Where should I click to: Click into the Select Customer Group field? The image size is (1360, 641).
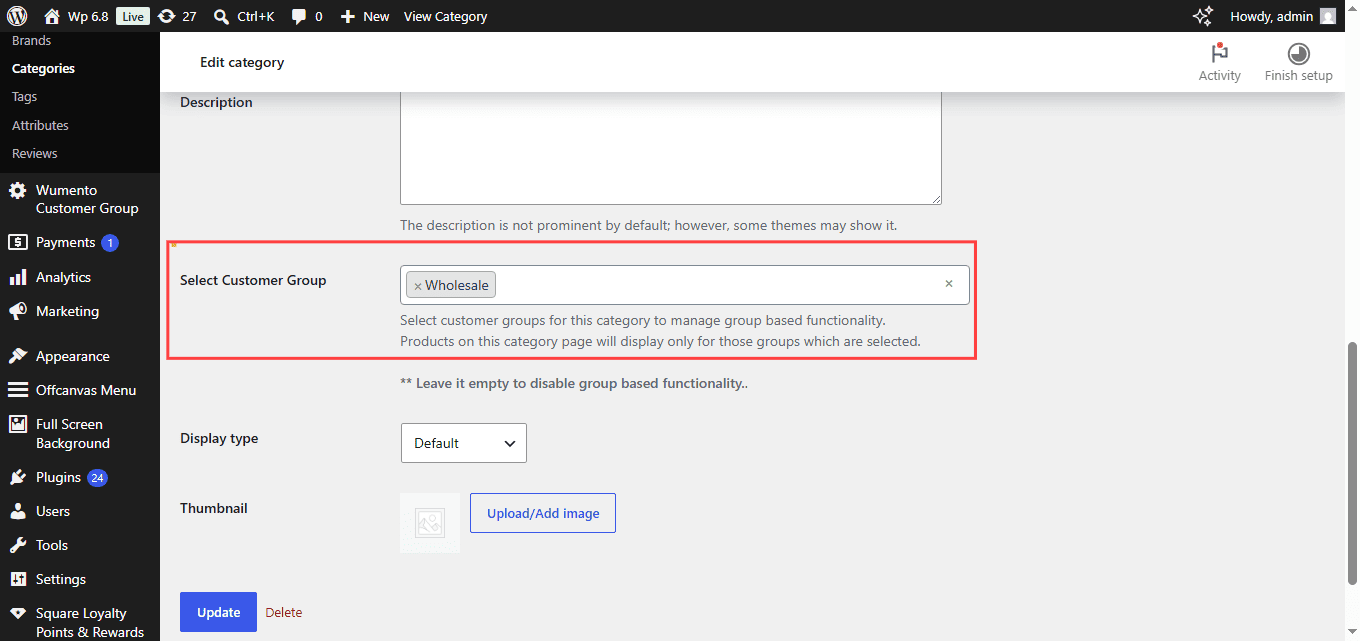pos(684,285)
